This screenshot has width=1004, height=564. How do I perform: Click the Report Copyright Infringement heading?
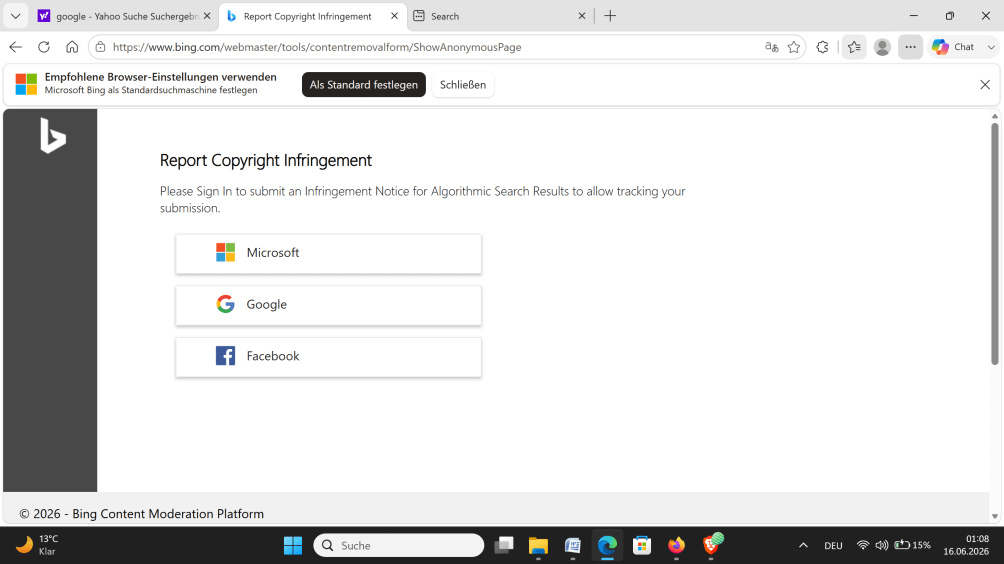tap(266, 160)
